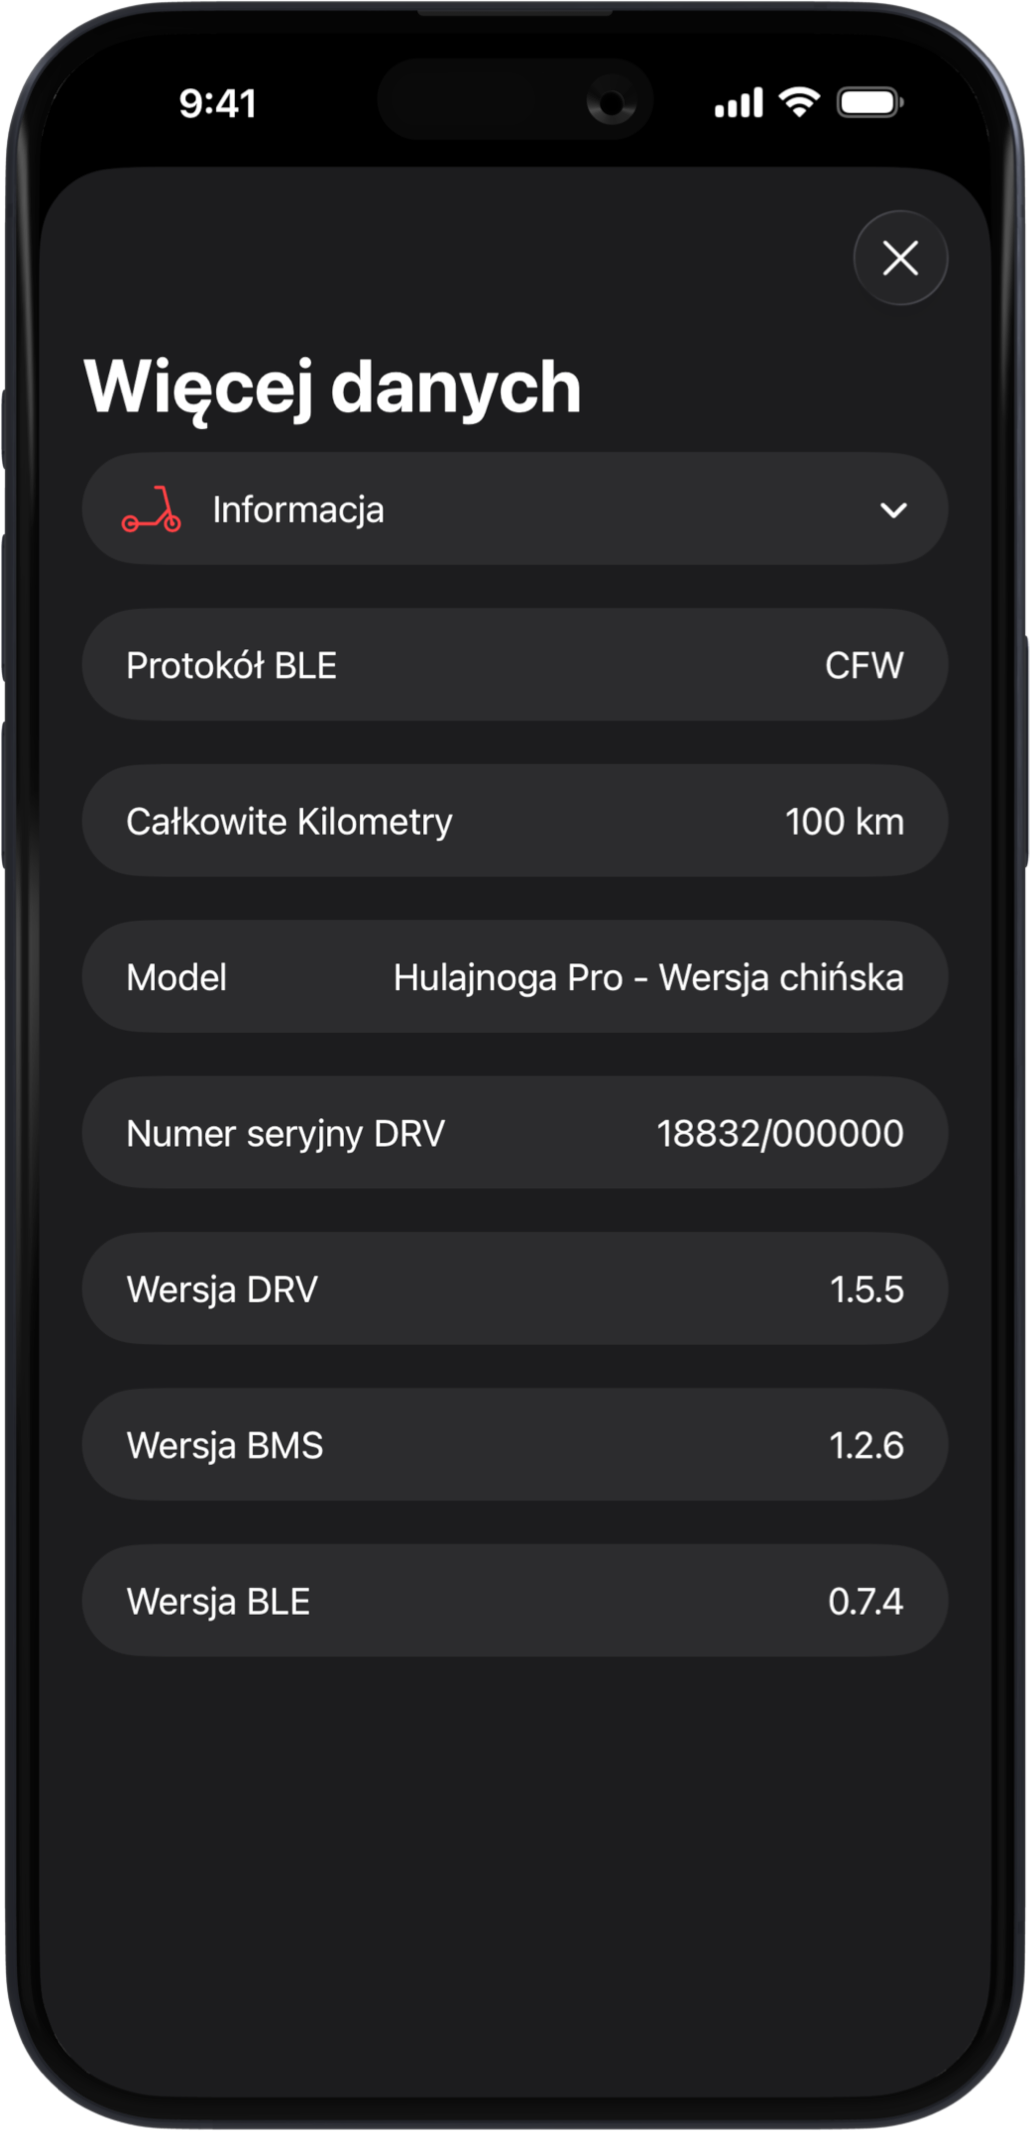This screenshot has width=1030, height=2131.
Task: Select the Wersja BLE row
Action: coord(515,1602)
